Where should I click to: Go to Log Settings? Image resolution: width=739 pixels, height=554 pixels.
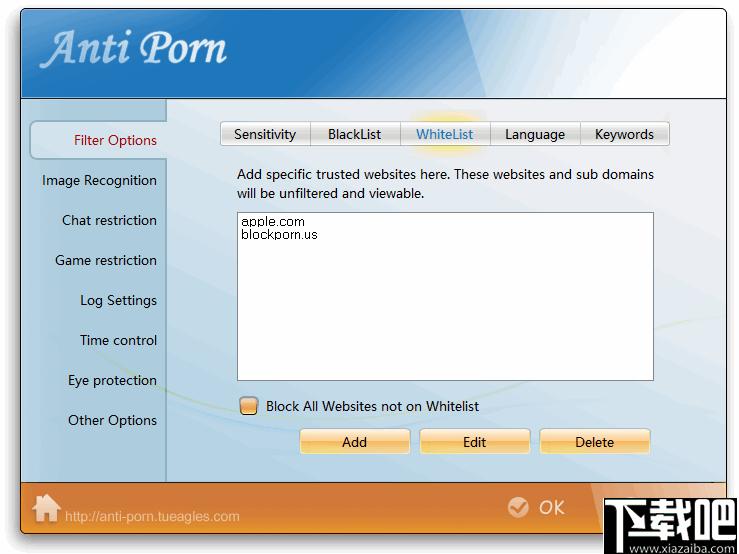118,300
